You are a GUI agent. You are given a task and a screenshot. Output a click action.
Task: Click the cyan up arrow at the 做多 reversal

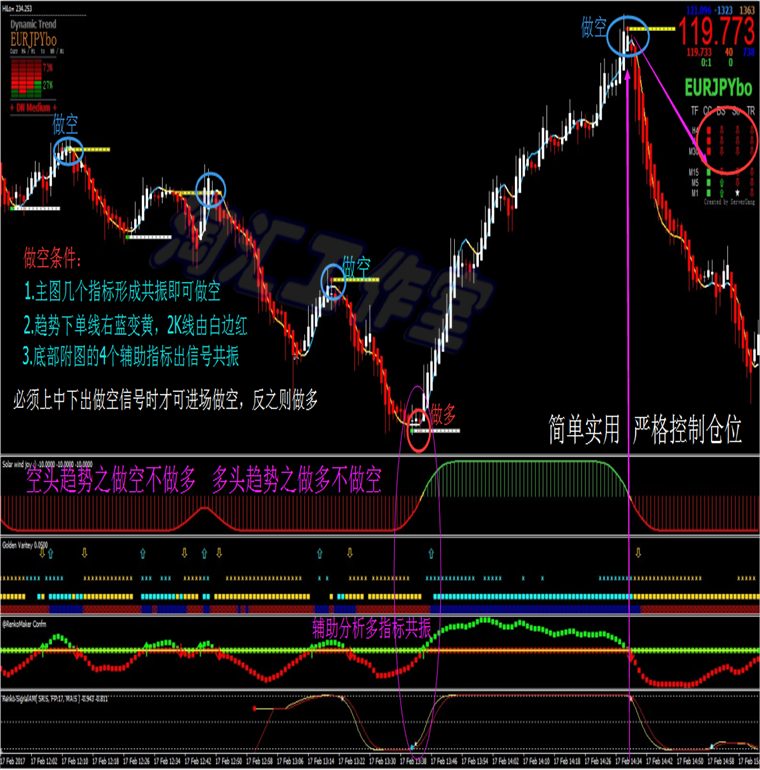coord(431,553)
